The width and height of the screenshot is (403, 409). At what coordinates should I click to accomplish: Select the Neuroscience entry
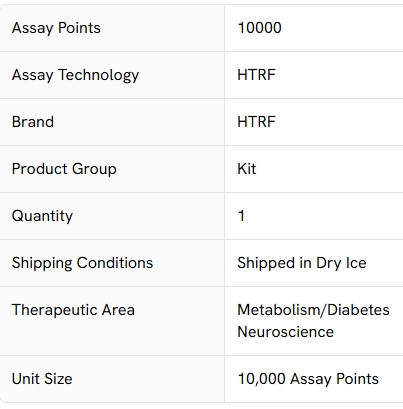(285, 332)
